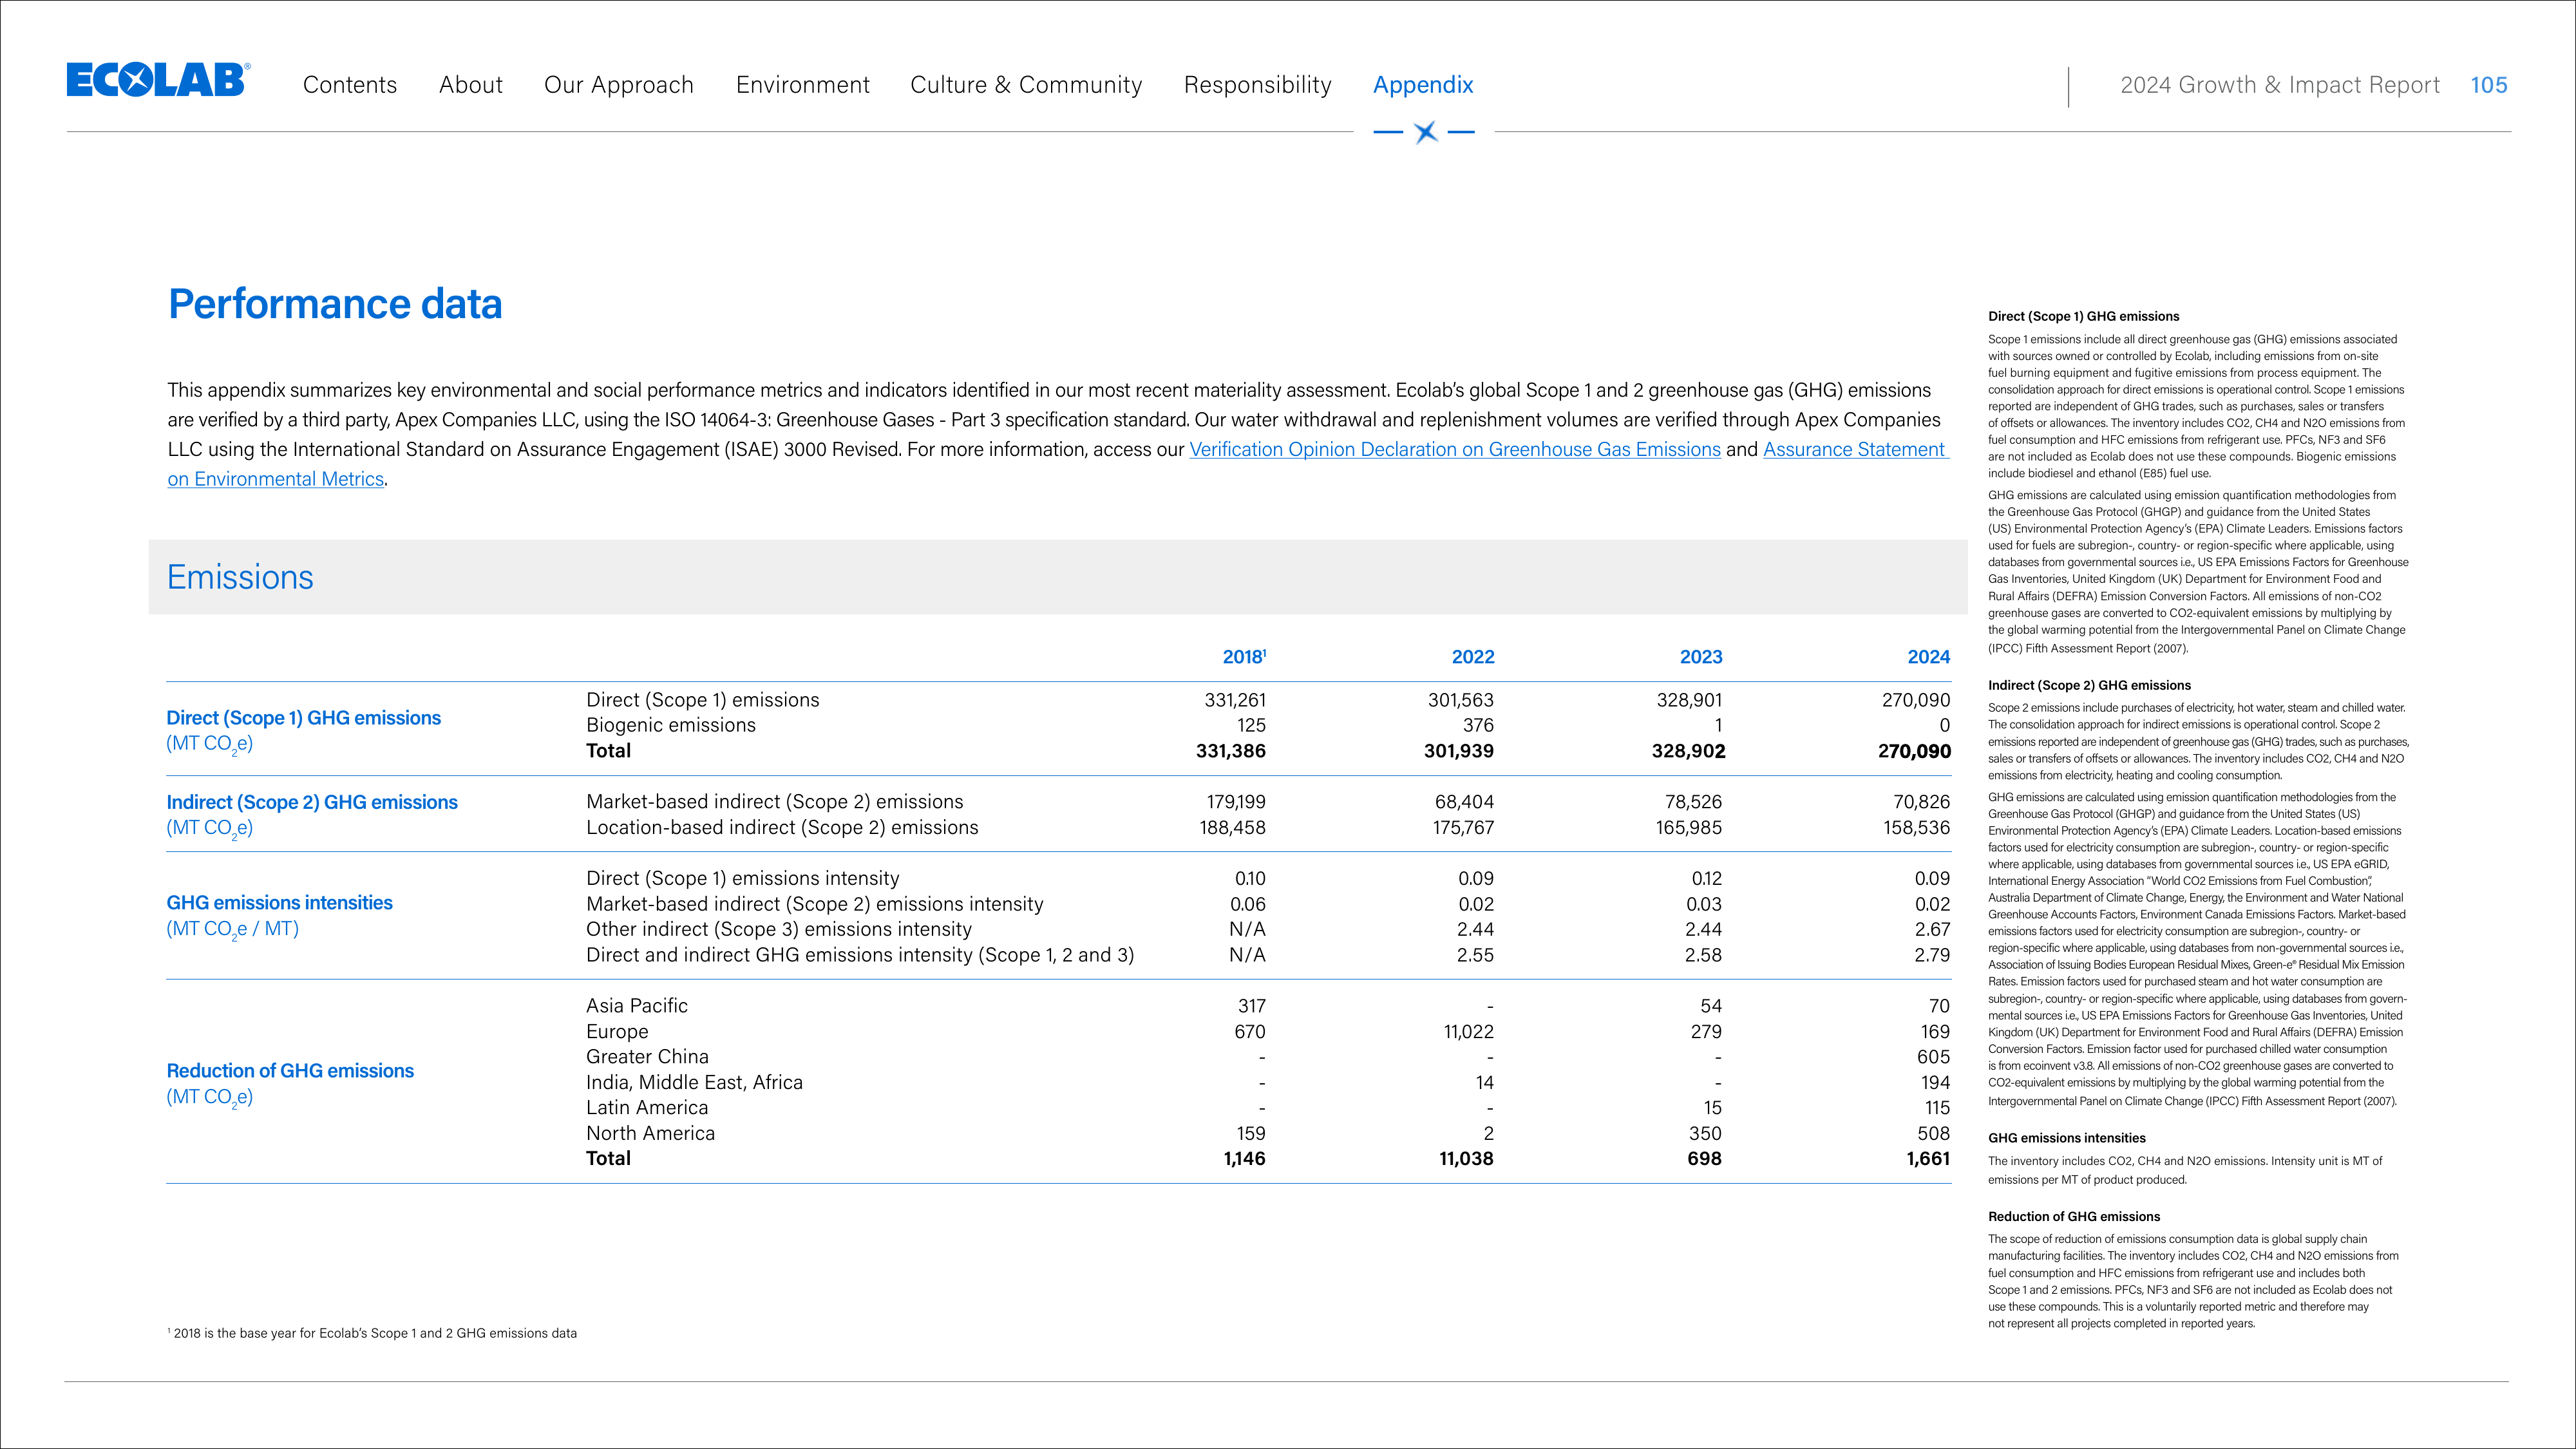Select Direct (Scope 1) GHG emissions row label
The width and height of the screenshot is (2576, 1449).
pyautogui.click(x=304, y=718)
